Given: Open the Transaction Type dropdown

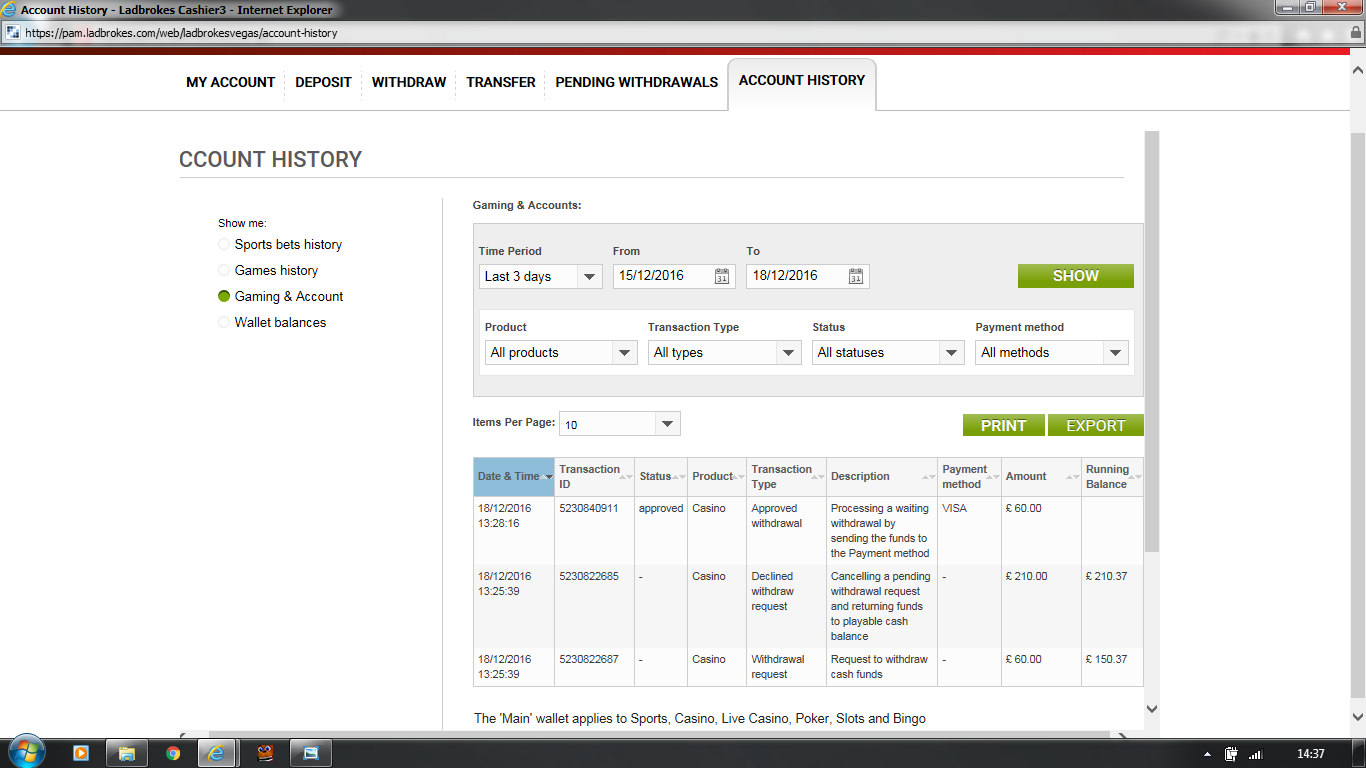Looking at the screenshot, I should (725, 352).
